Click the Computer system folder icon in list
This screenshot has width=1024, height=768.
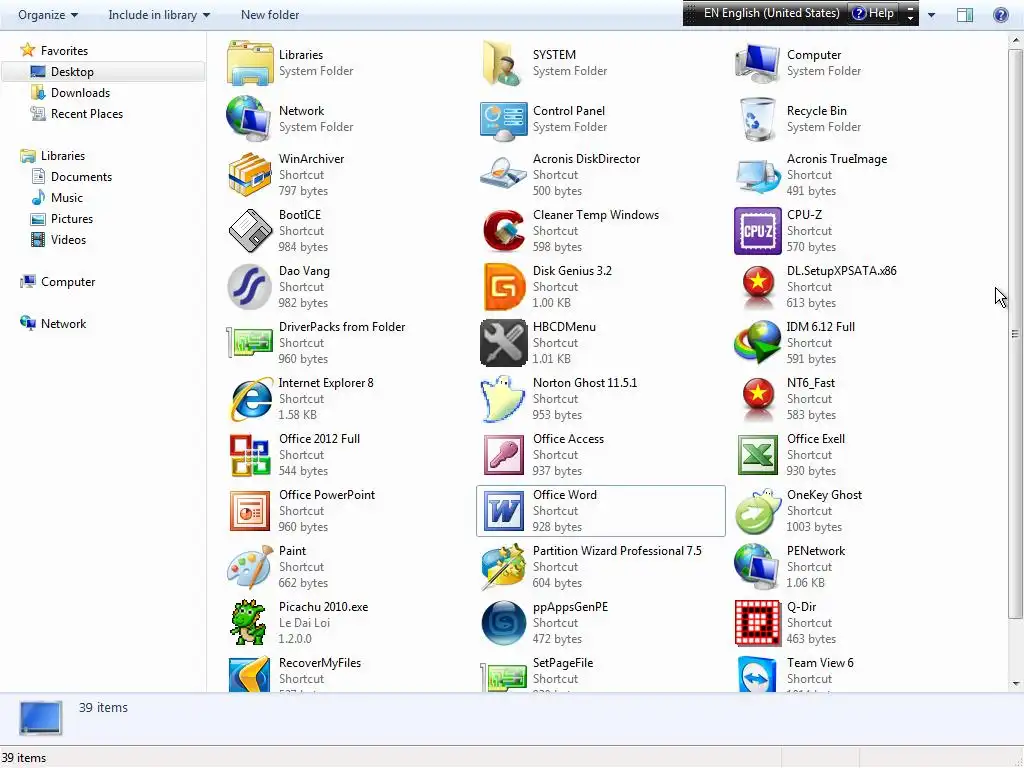click(758, 63)
